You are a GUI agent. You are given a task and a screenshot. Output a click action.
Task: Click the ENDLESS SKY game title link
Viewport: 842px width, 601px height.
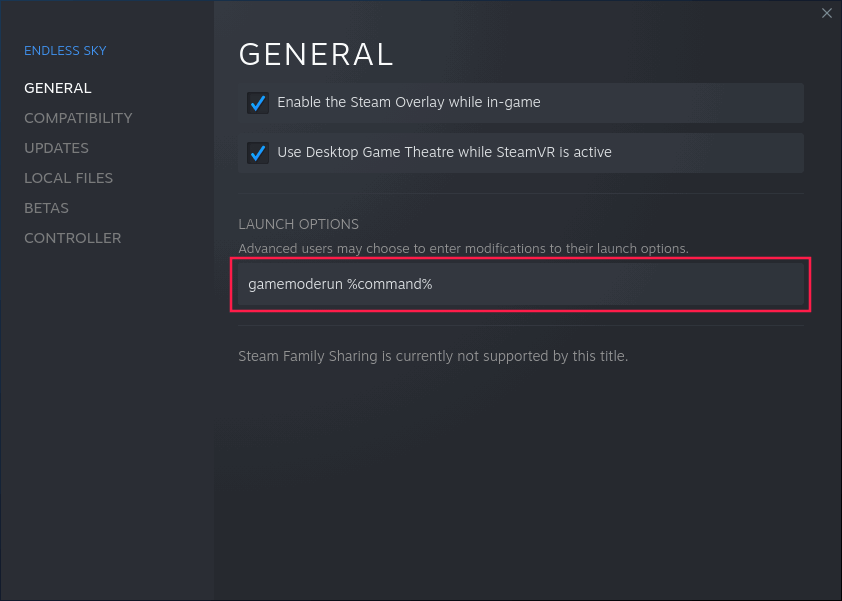point(65,50)
